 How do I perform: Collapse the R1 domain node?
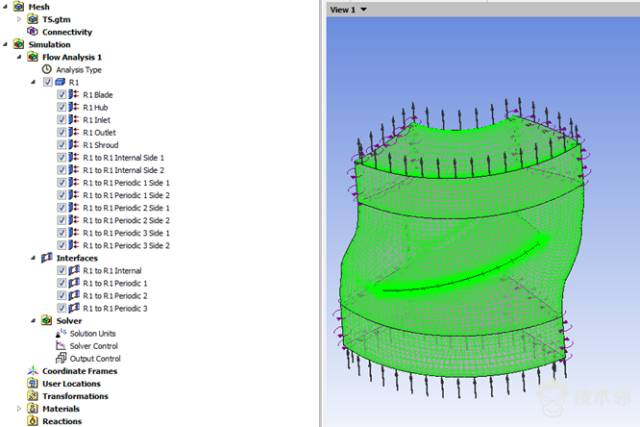(x=33, y=82)
